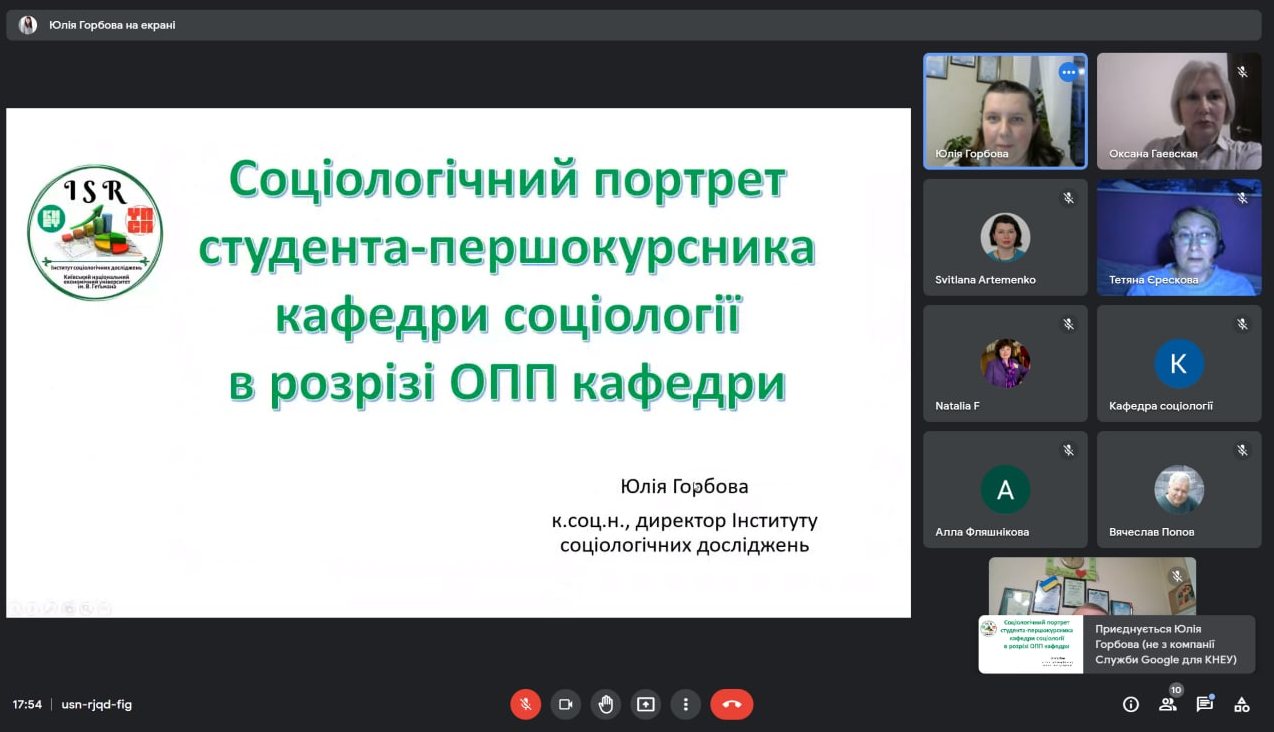Raise your hand in the meeting
The width and height of the screenshot is (1274, 732).
coord(605,704)
